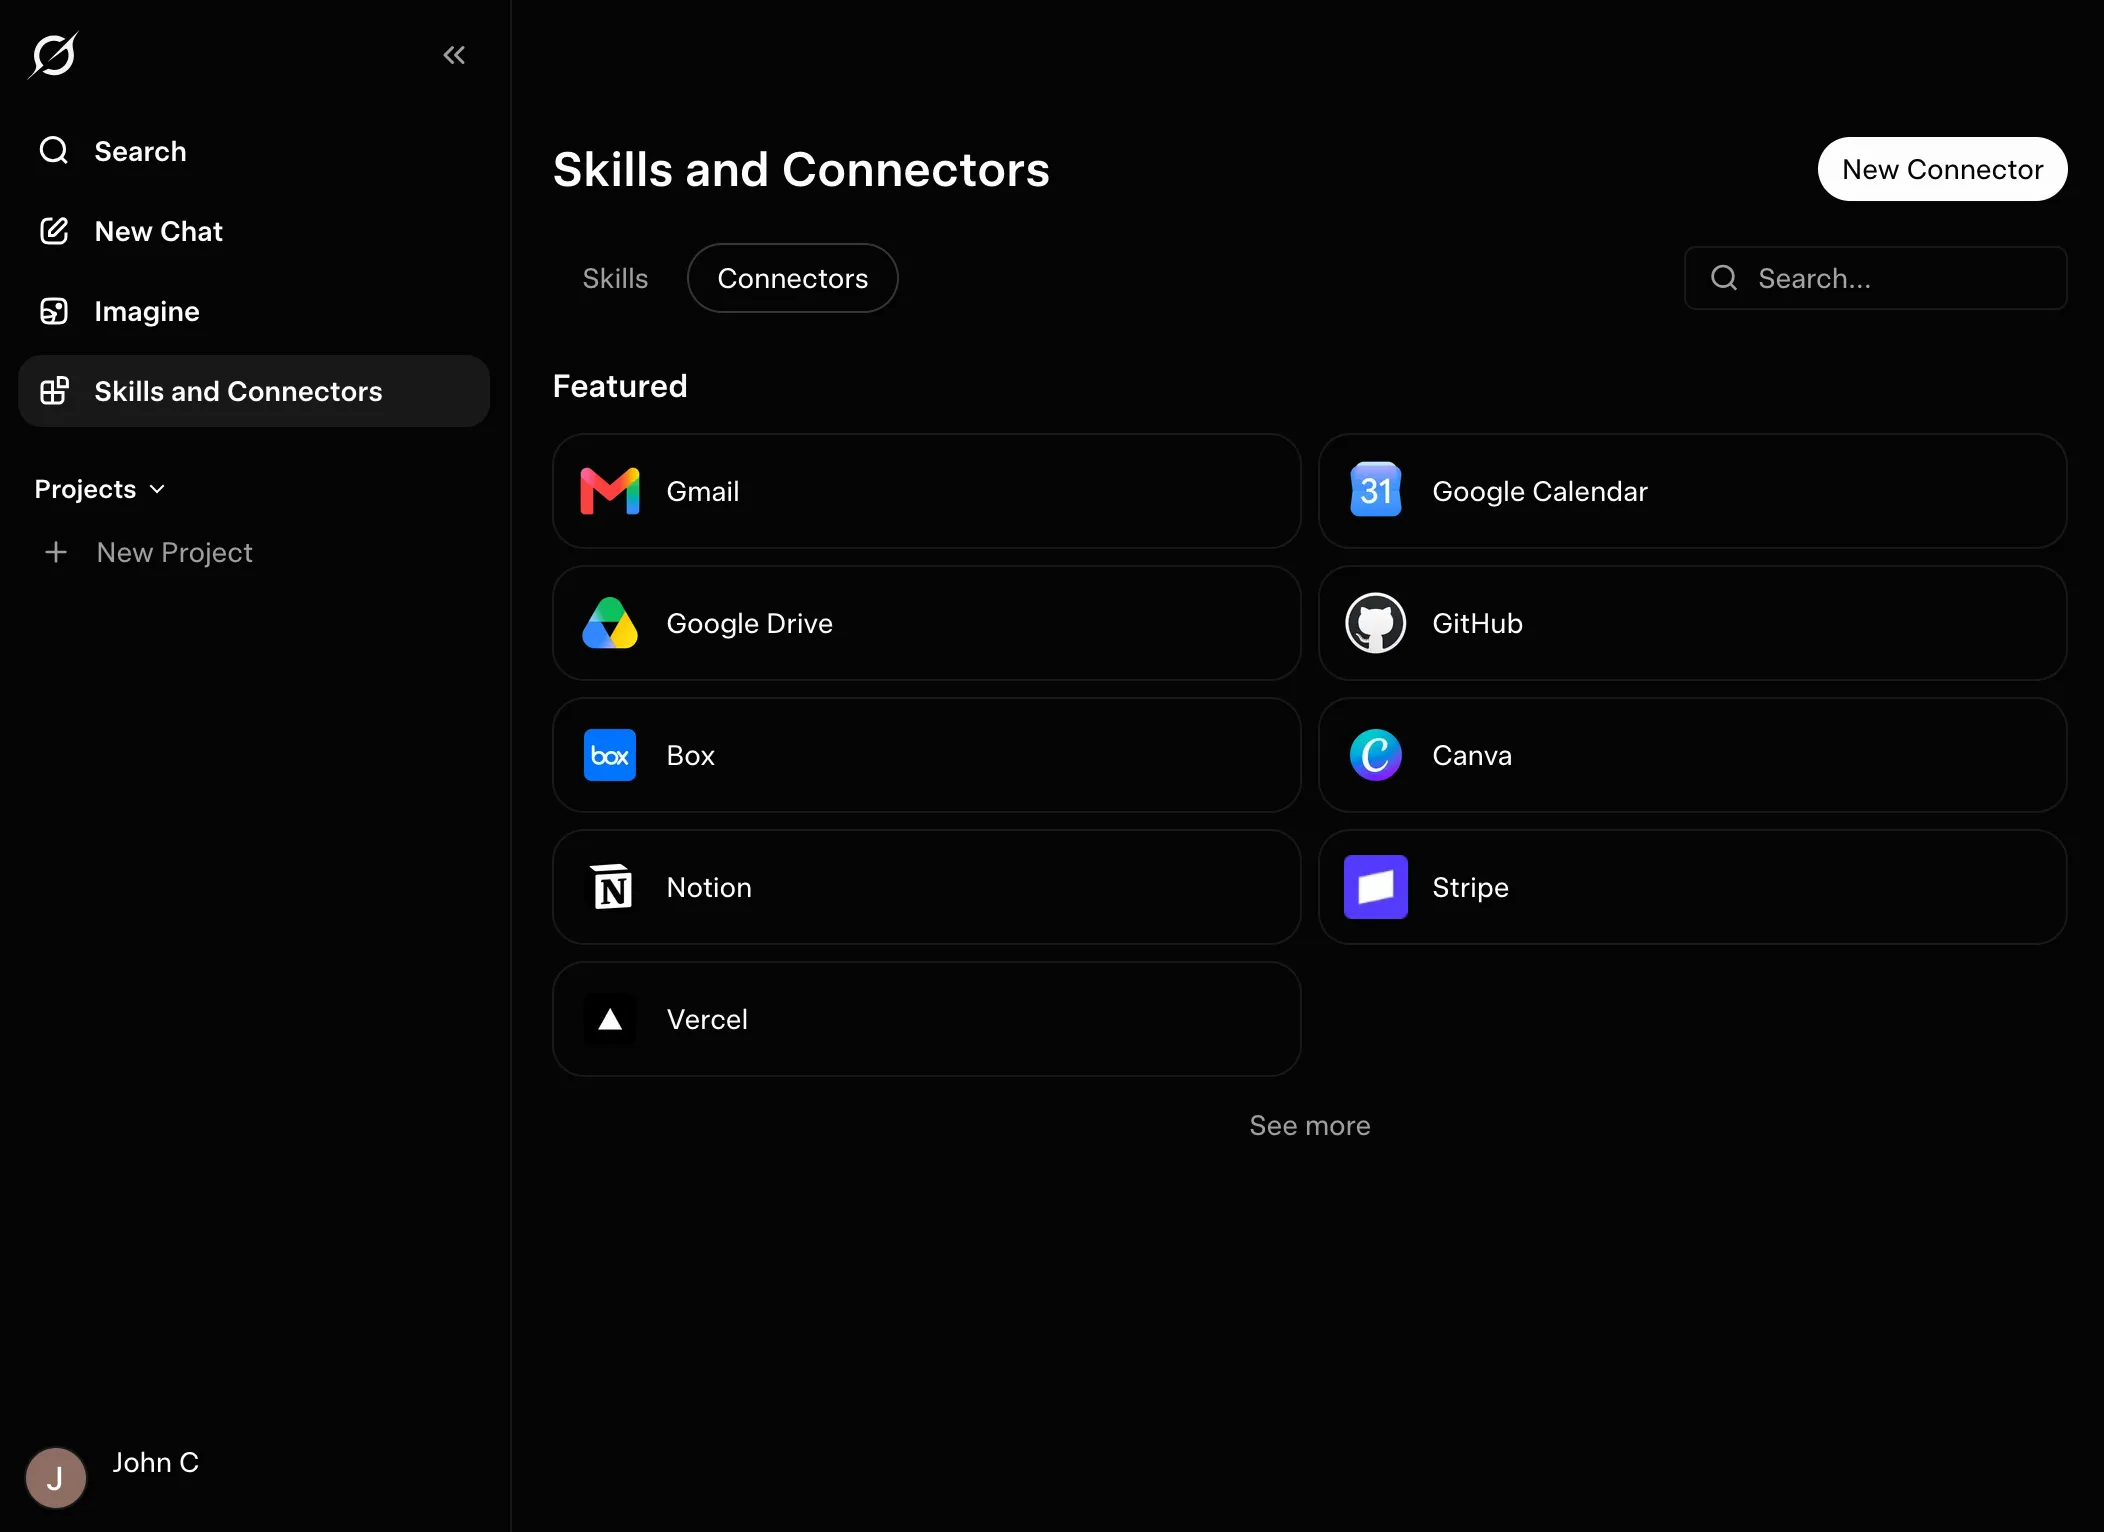The image size is (2104, 1532).
Task: Open Skills and Connectors sidebar item
Action: tap(254, 391)
